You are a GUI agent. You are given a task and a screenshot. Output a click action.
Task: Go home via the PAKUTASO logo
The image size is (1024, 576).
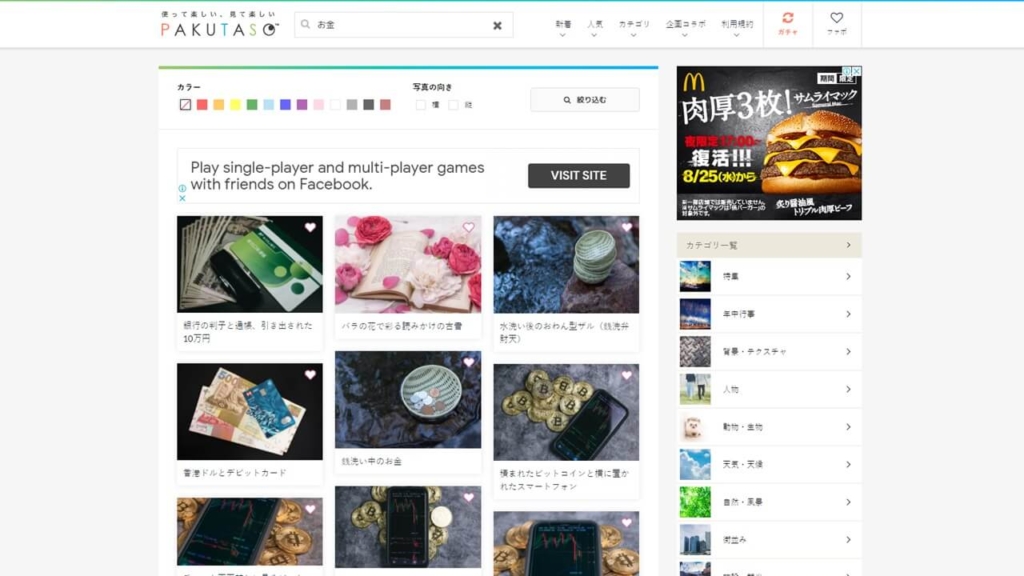click(219, 24)
